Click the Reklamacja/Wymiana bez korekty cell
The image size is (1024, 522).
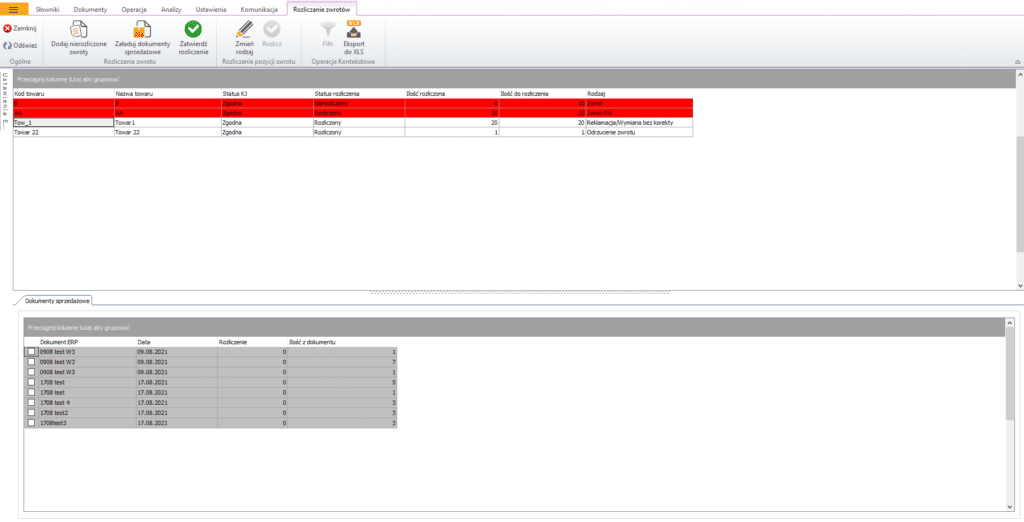(x=639, y=122)
